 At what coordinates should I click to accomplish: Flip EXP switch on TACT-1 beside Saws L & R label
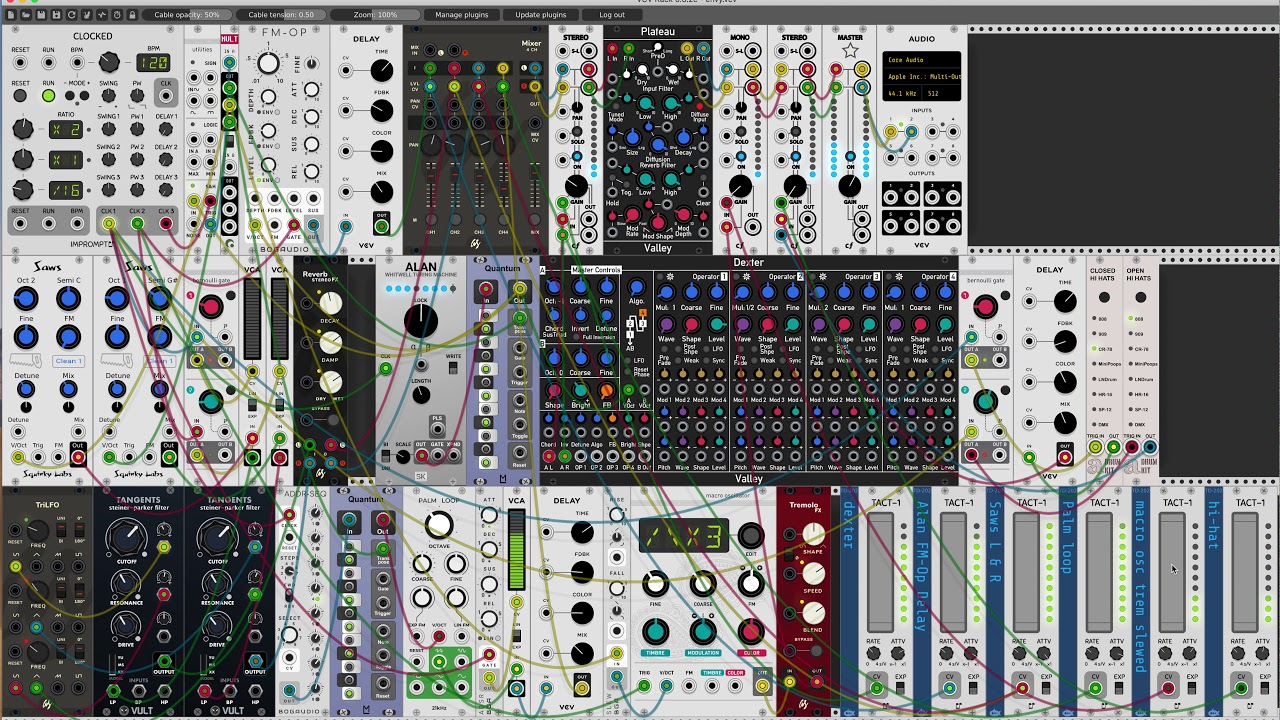point(1046,688)
